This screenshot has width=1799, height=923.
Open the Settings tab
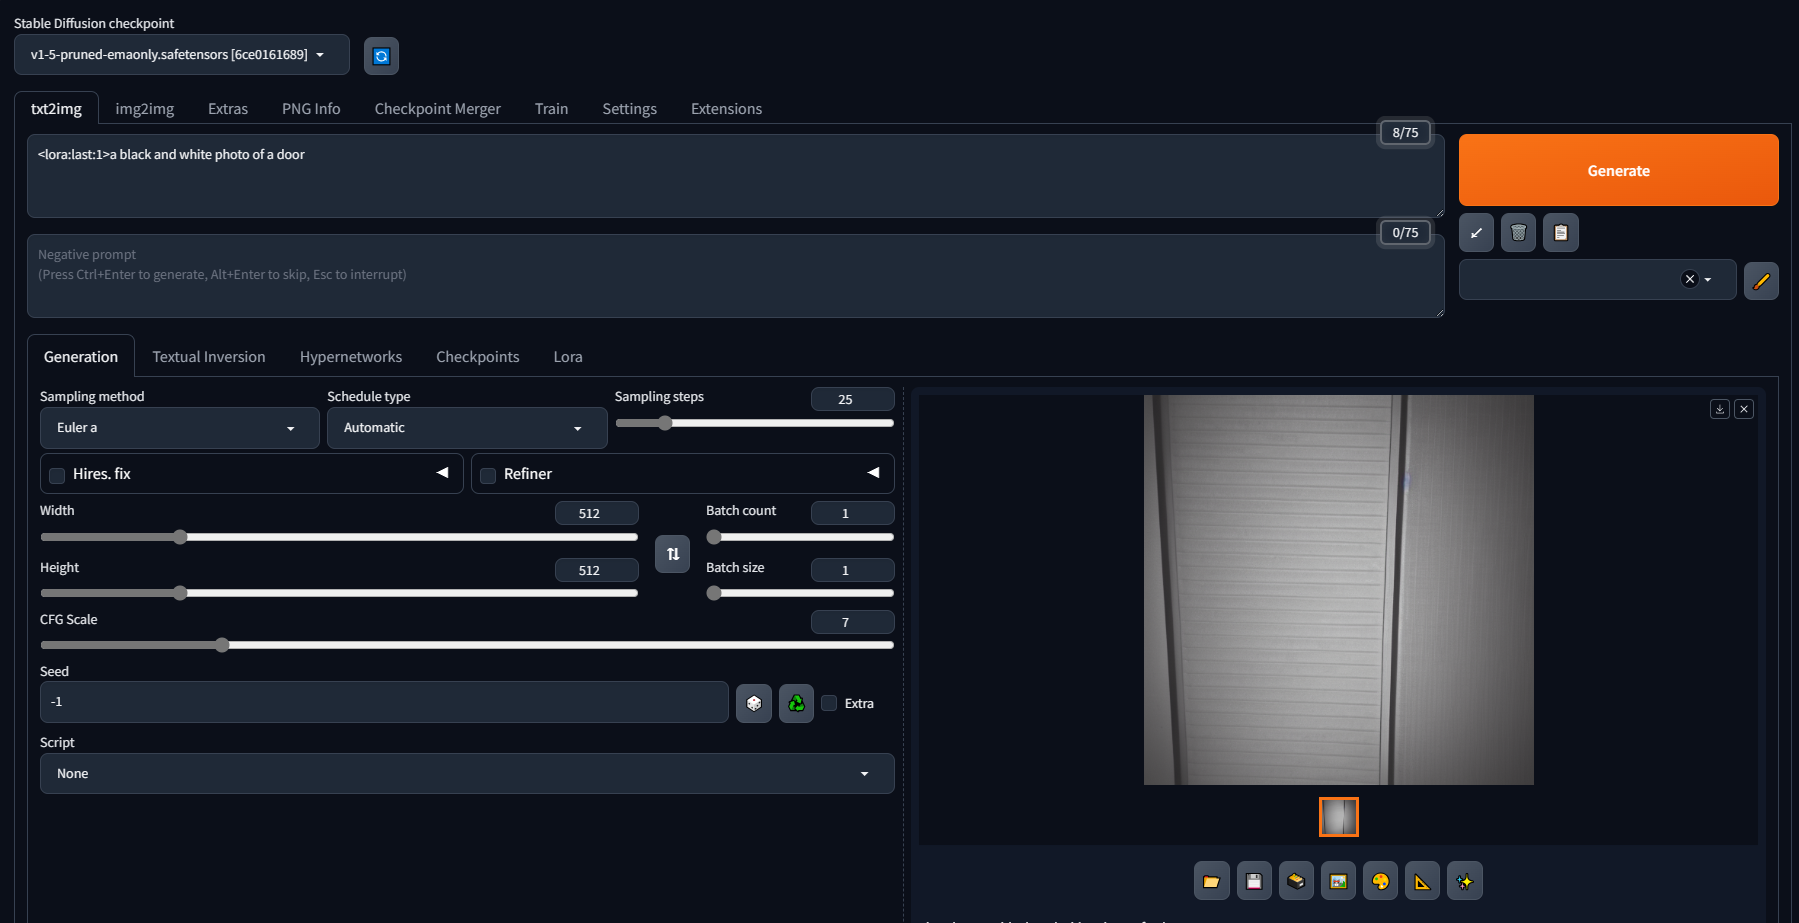coord(630,109)
